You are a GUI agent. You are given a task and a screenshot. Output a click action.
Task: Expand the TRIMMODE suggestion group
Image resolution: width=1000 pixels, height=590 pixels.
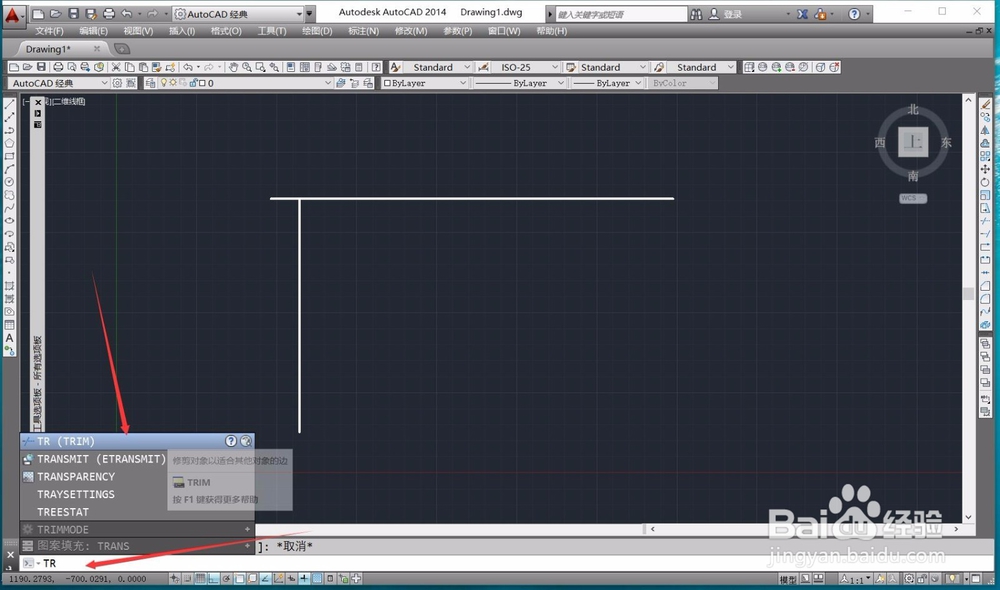247,529
